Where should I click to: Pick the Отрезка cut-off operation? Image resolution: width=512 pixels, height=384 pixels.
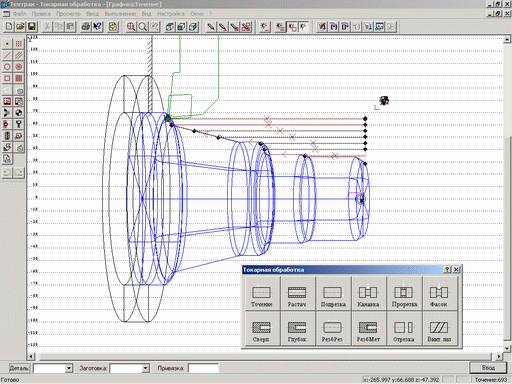404,329
